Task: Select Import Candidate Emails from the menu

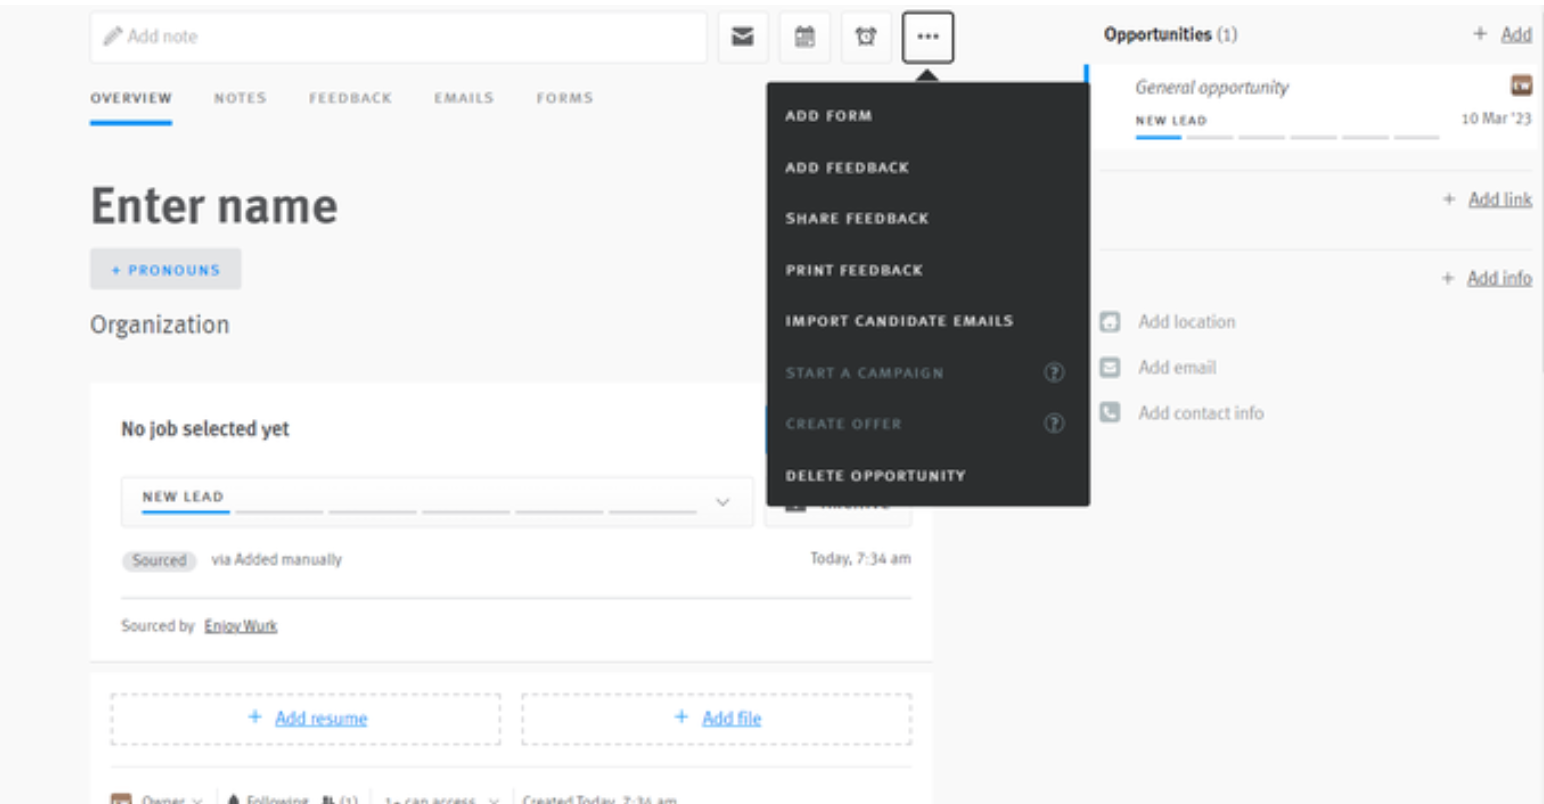Action: (x=900, y=320)
